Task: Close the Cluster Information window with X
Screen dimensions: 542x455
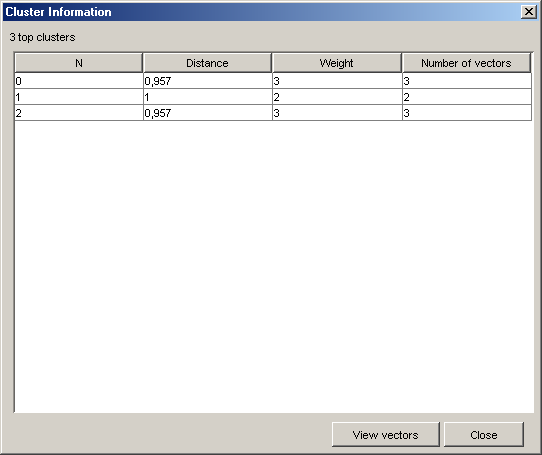Action: (x=529, y=12)
